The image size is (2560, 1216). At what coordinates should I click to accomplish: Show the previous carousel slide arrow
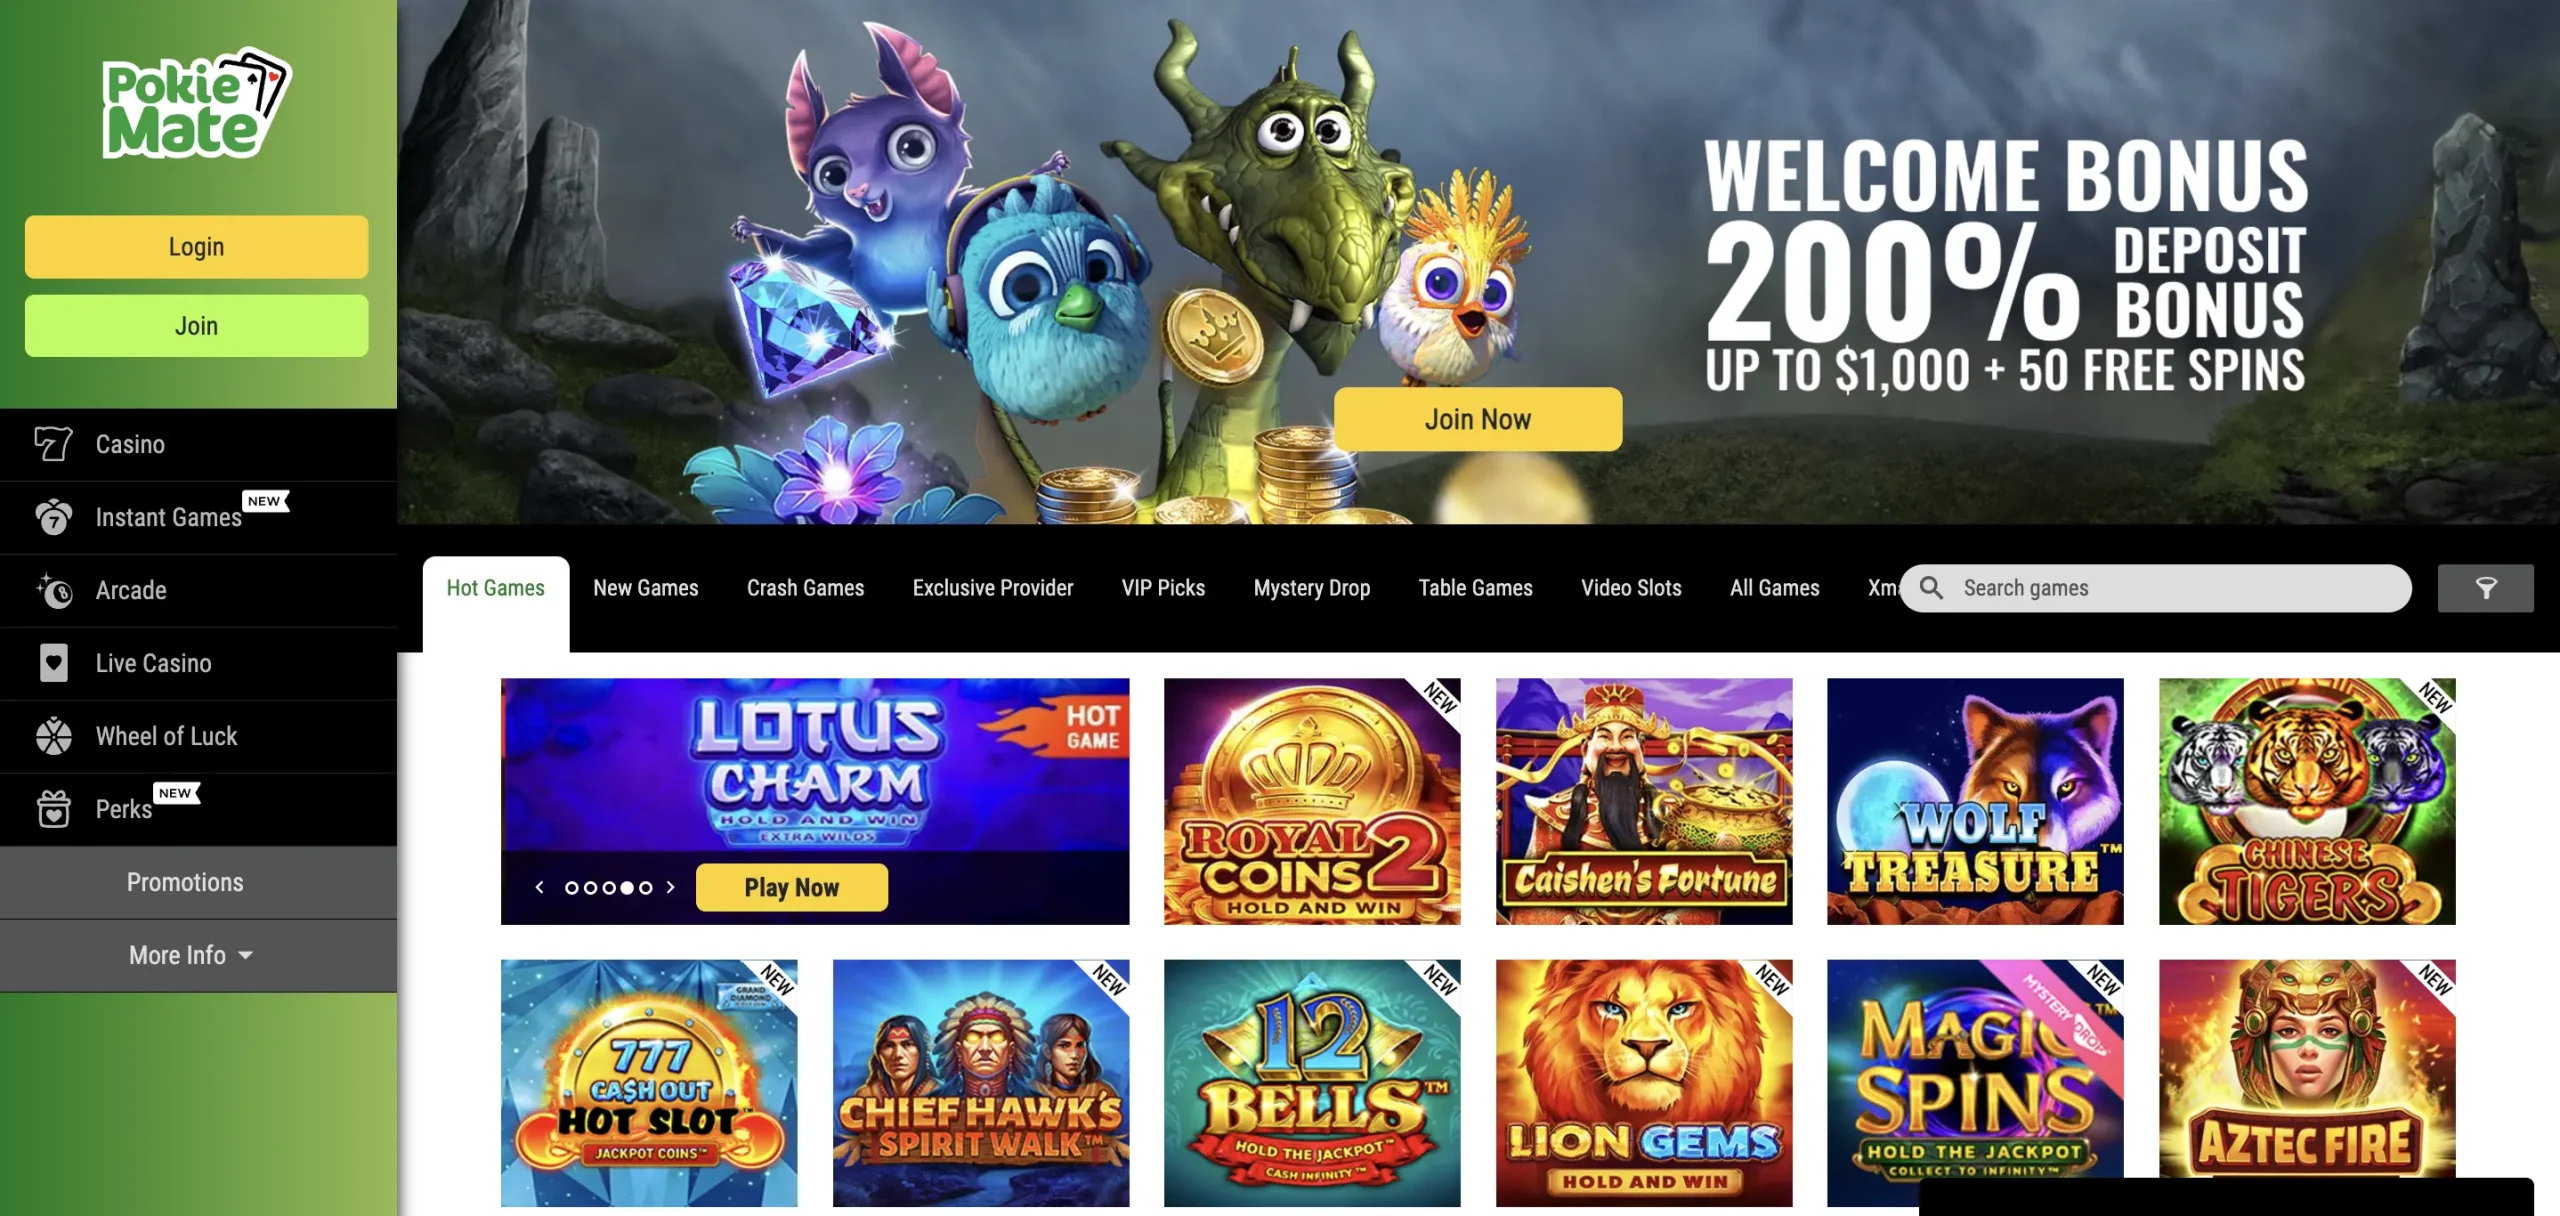click(x=540, y=887)
